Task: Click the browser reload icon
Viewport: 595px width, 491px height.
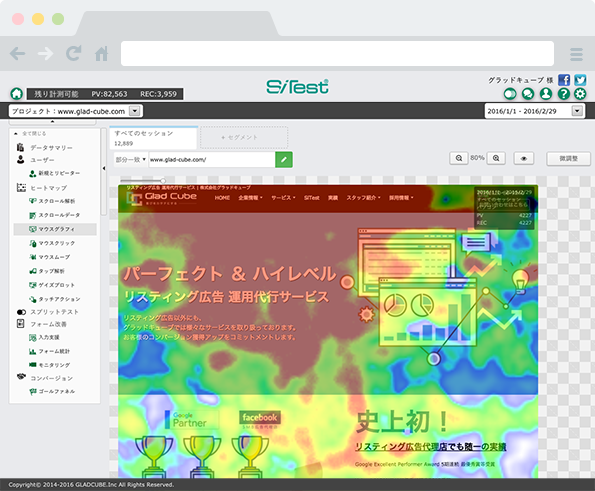Action: pyautogui.click(x=74, y=53)
